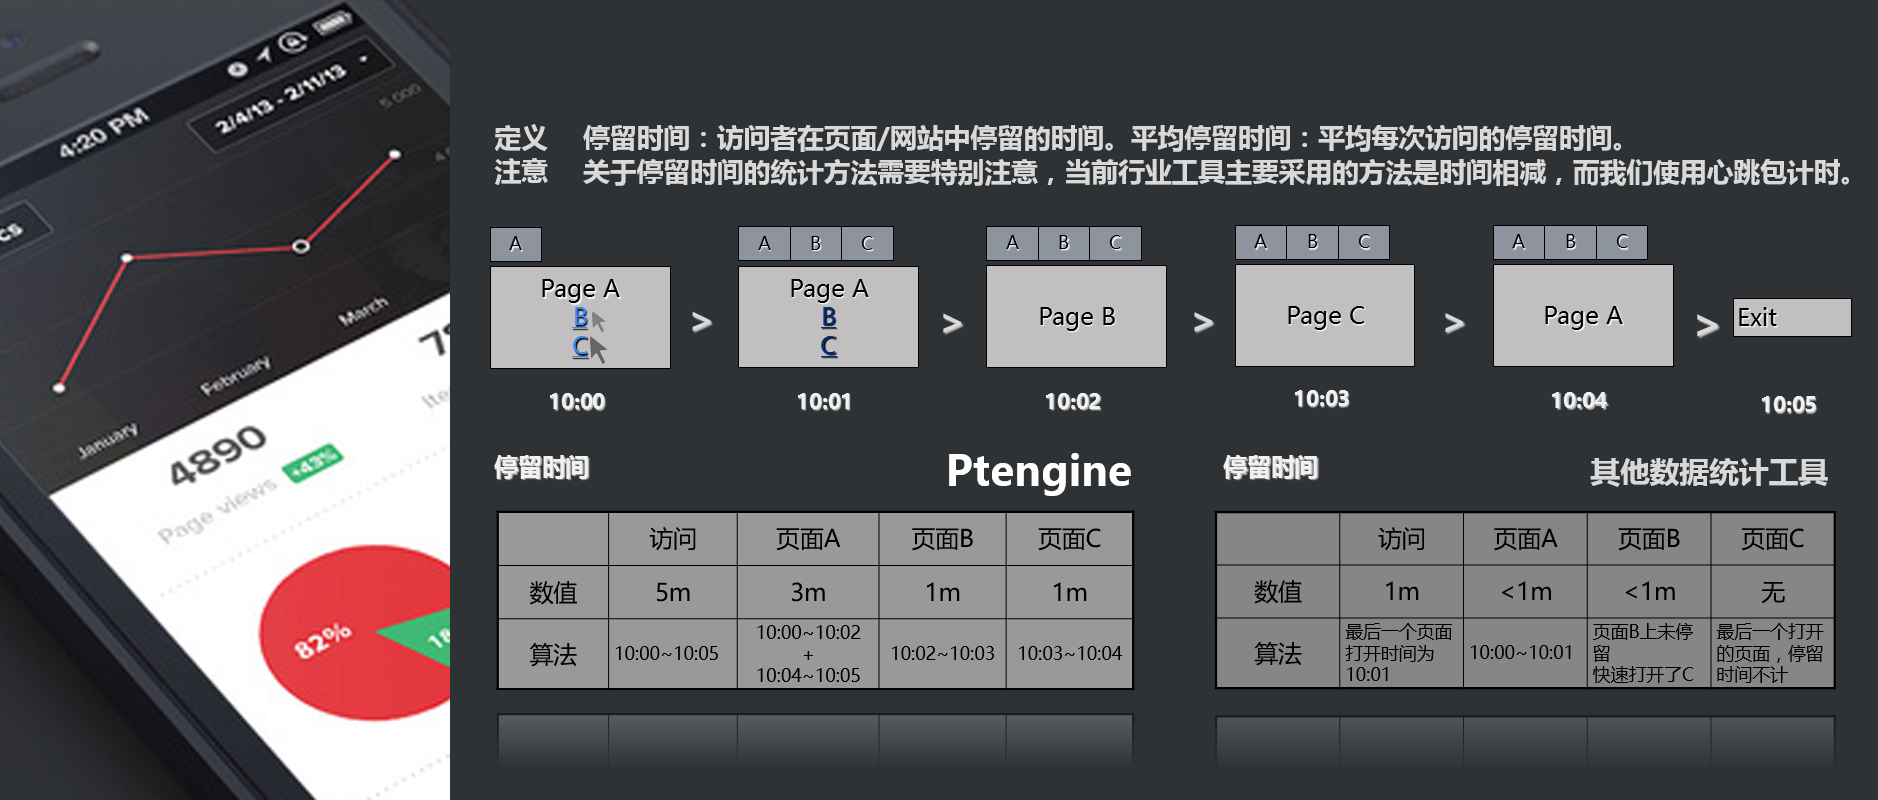This screenshot has width=1878, height=800.
Task: Select tab A above the Page C box
Action: pyautogui.click(x=1261, y=241)
